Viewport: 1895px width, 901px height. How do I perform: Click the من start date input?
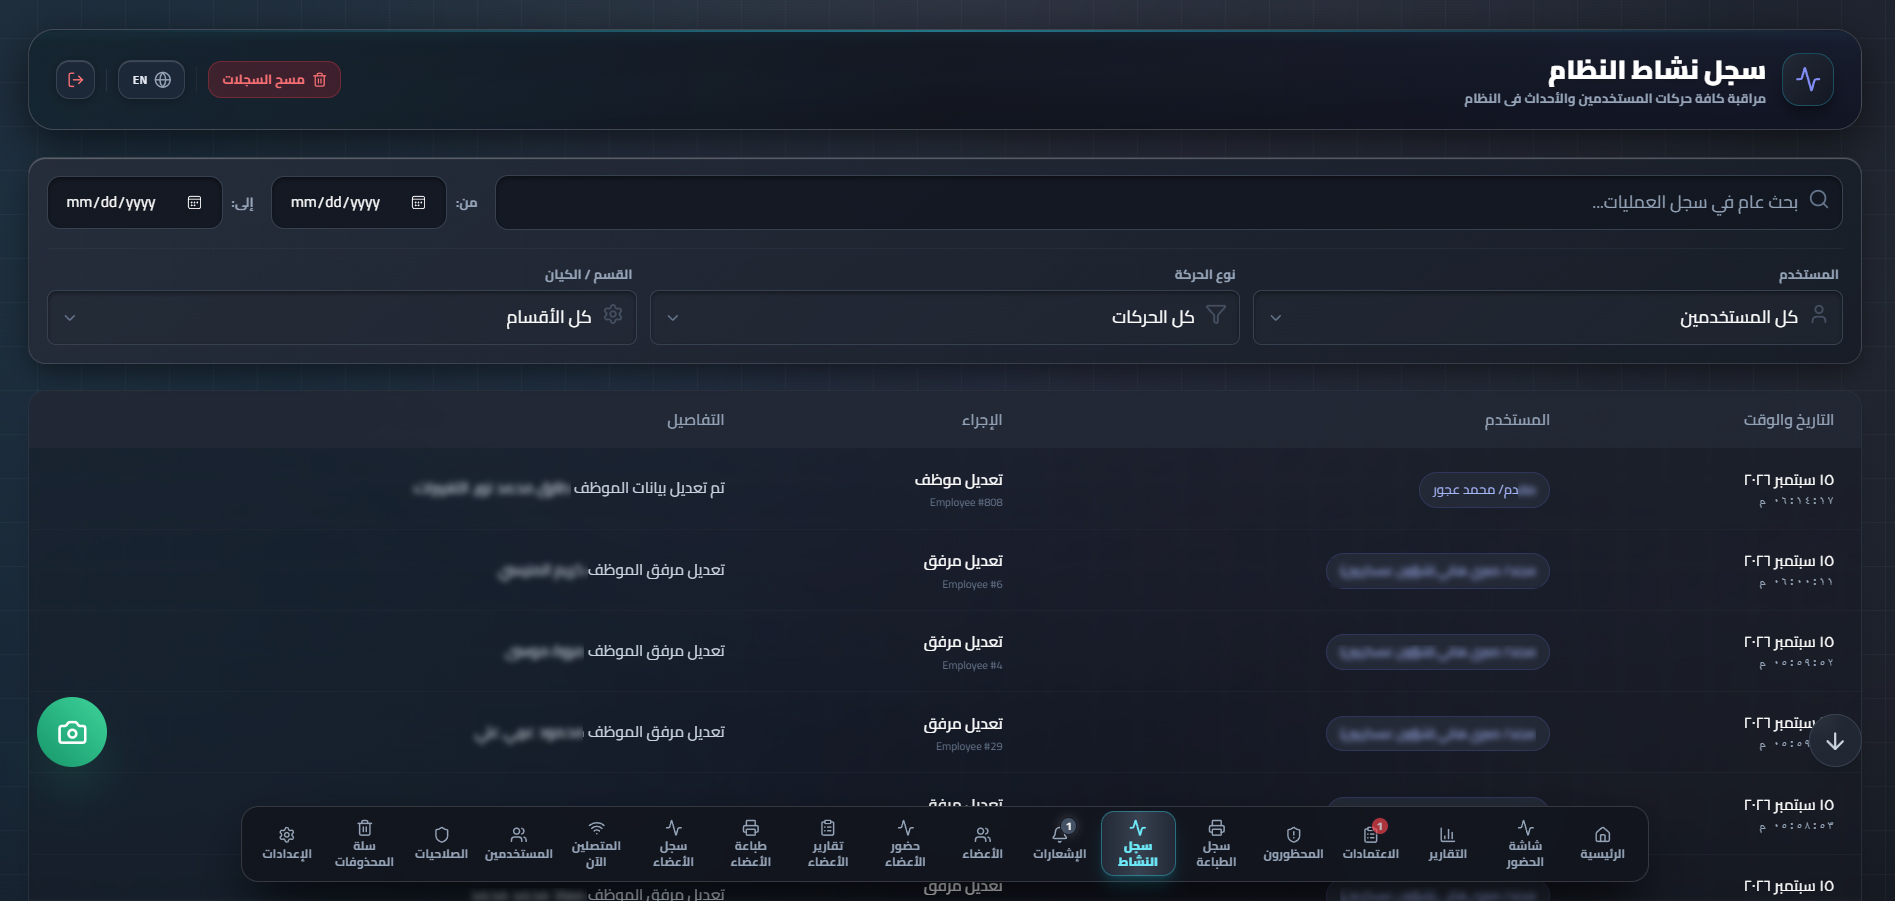point(358,203)
